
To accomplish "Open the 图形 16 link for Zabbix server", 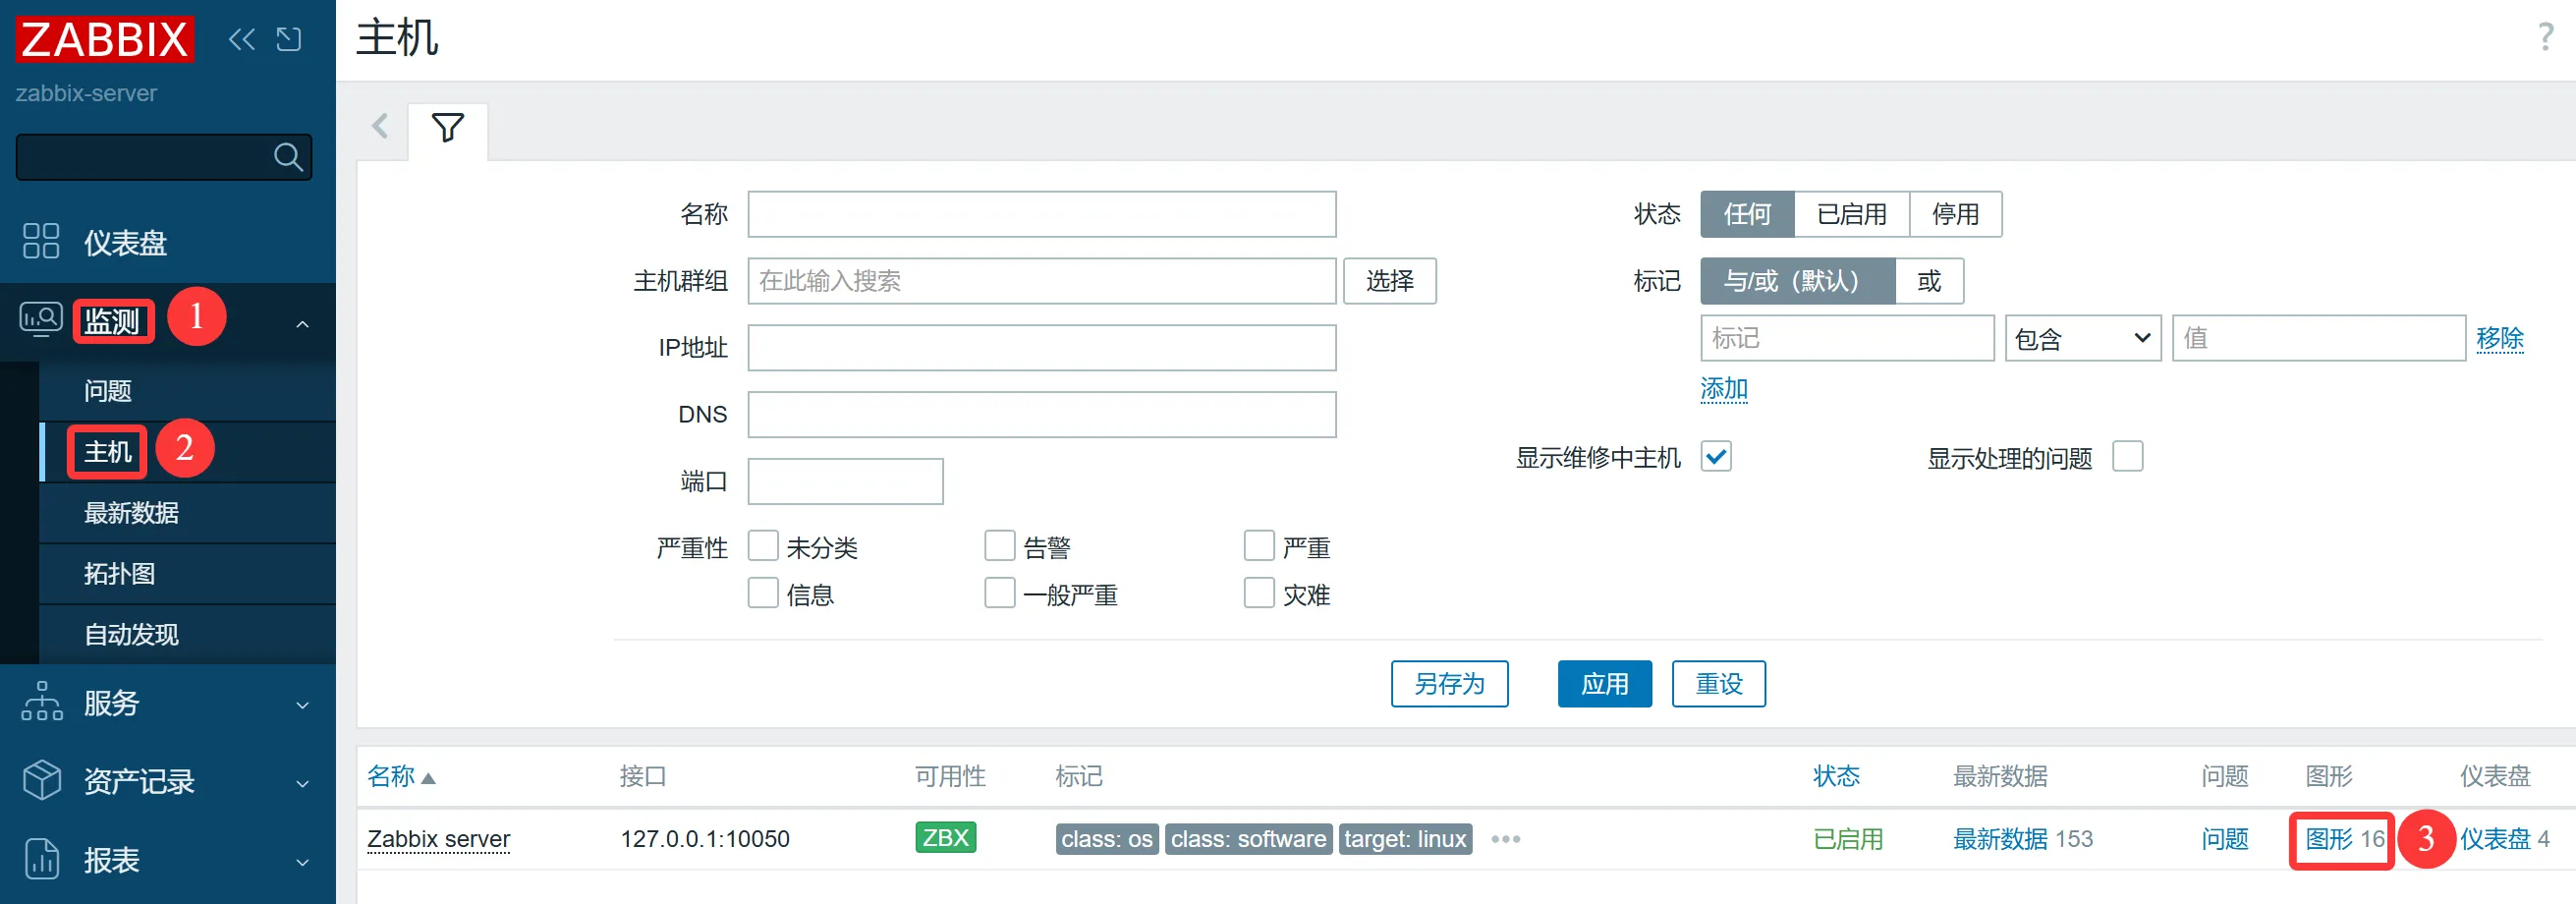I will pos(2343,839).
